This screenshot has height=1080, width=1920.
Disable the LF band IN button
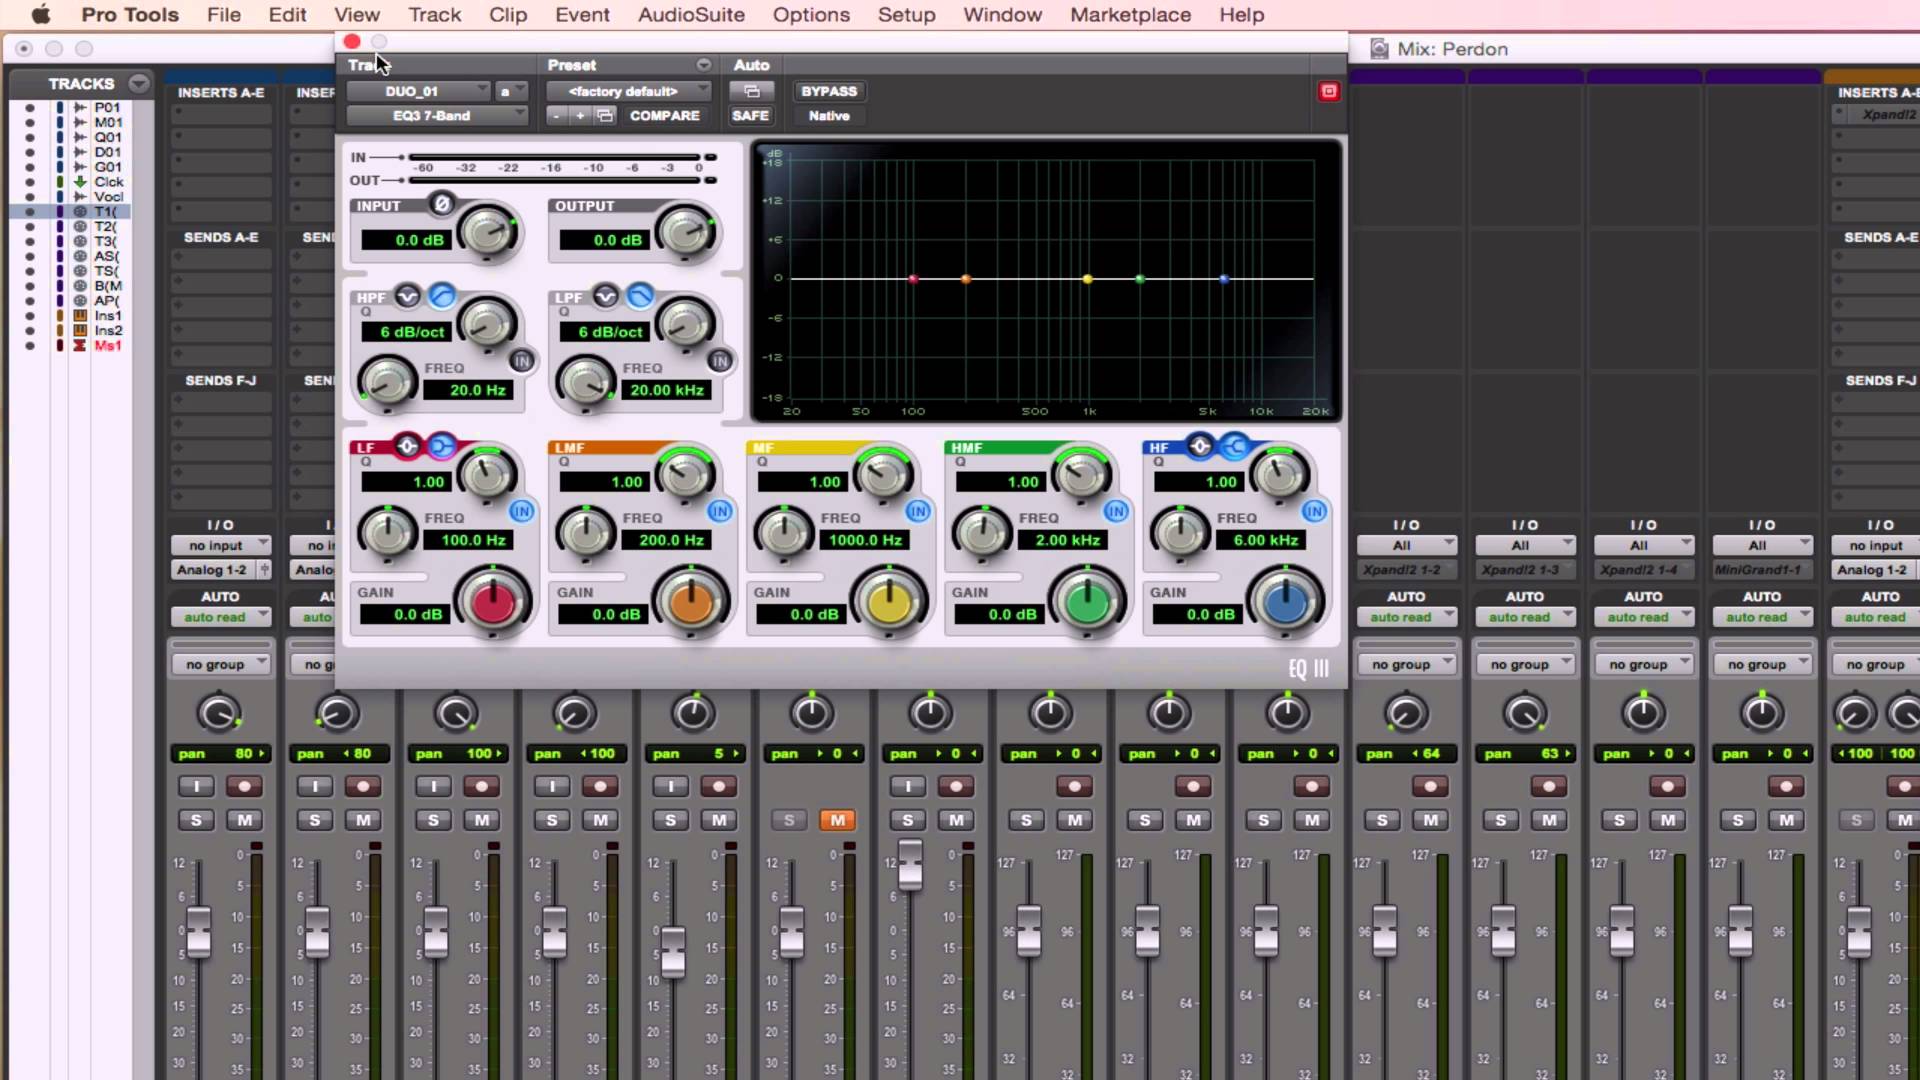[522, 511]
